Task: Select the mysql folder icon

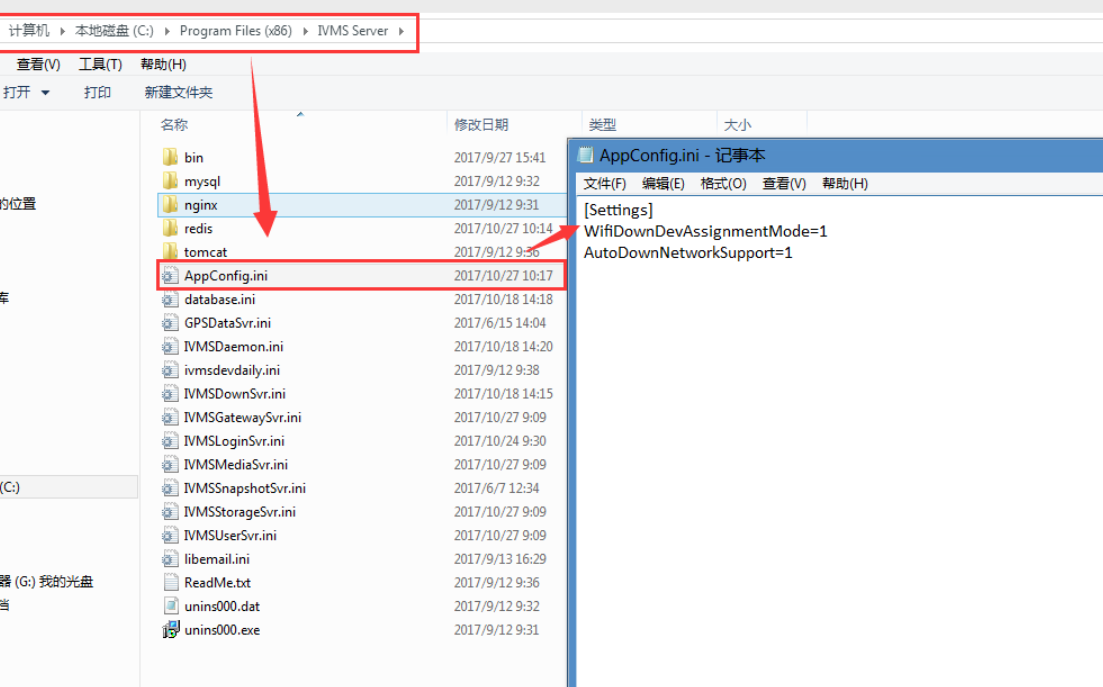Action: pos(170,181)
